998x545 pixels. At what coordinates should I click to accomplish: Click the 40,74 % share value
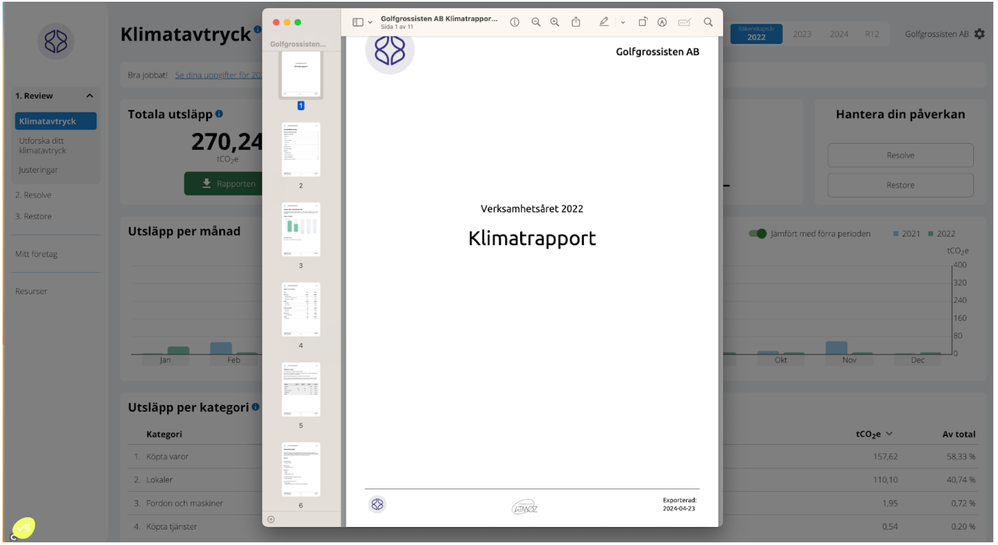(960, 480)
